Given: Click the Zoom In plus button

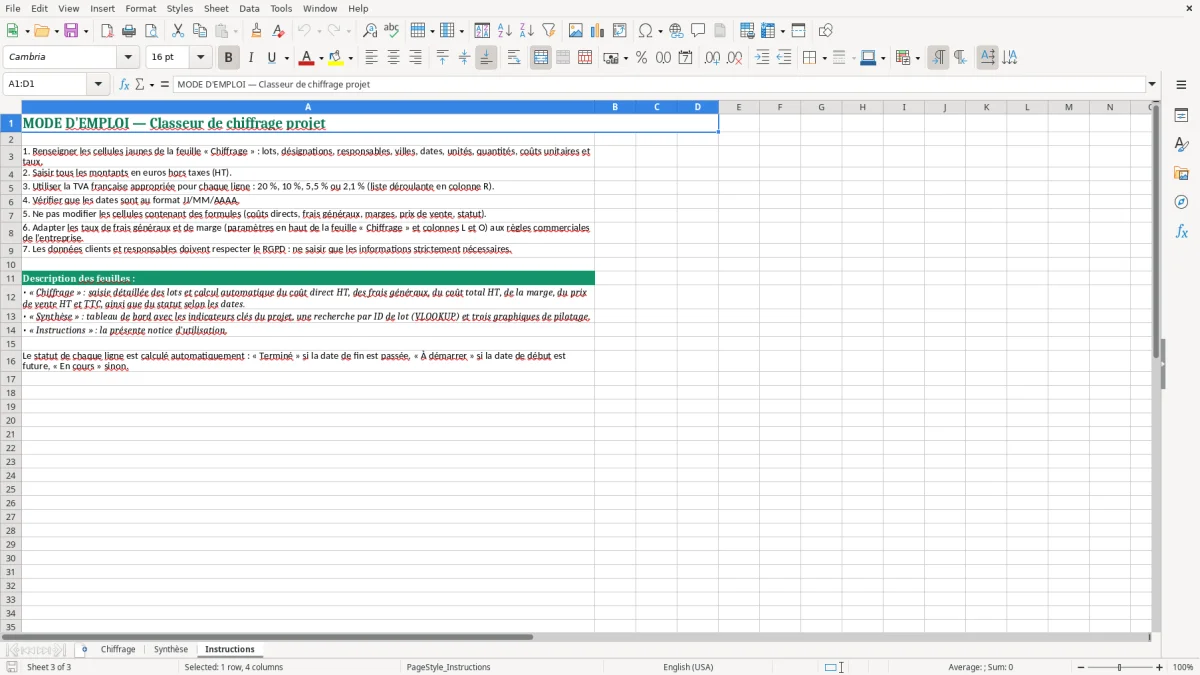Looking at the screenshot, I should [1160, 667].
